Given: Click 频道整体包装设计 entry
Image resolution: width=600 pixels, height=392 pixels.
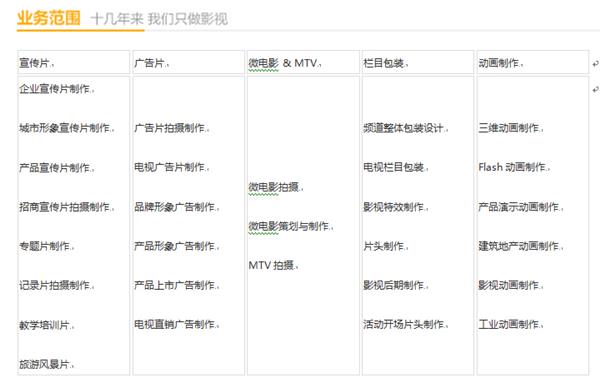Looking at the screenshot, I should [x=404, y=128].
